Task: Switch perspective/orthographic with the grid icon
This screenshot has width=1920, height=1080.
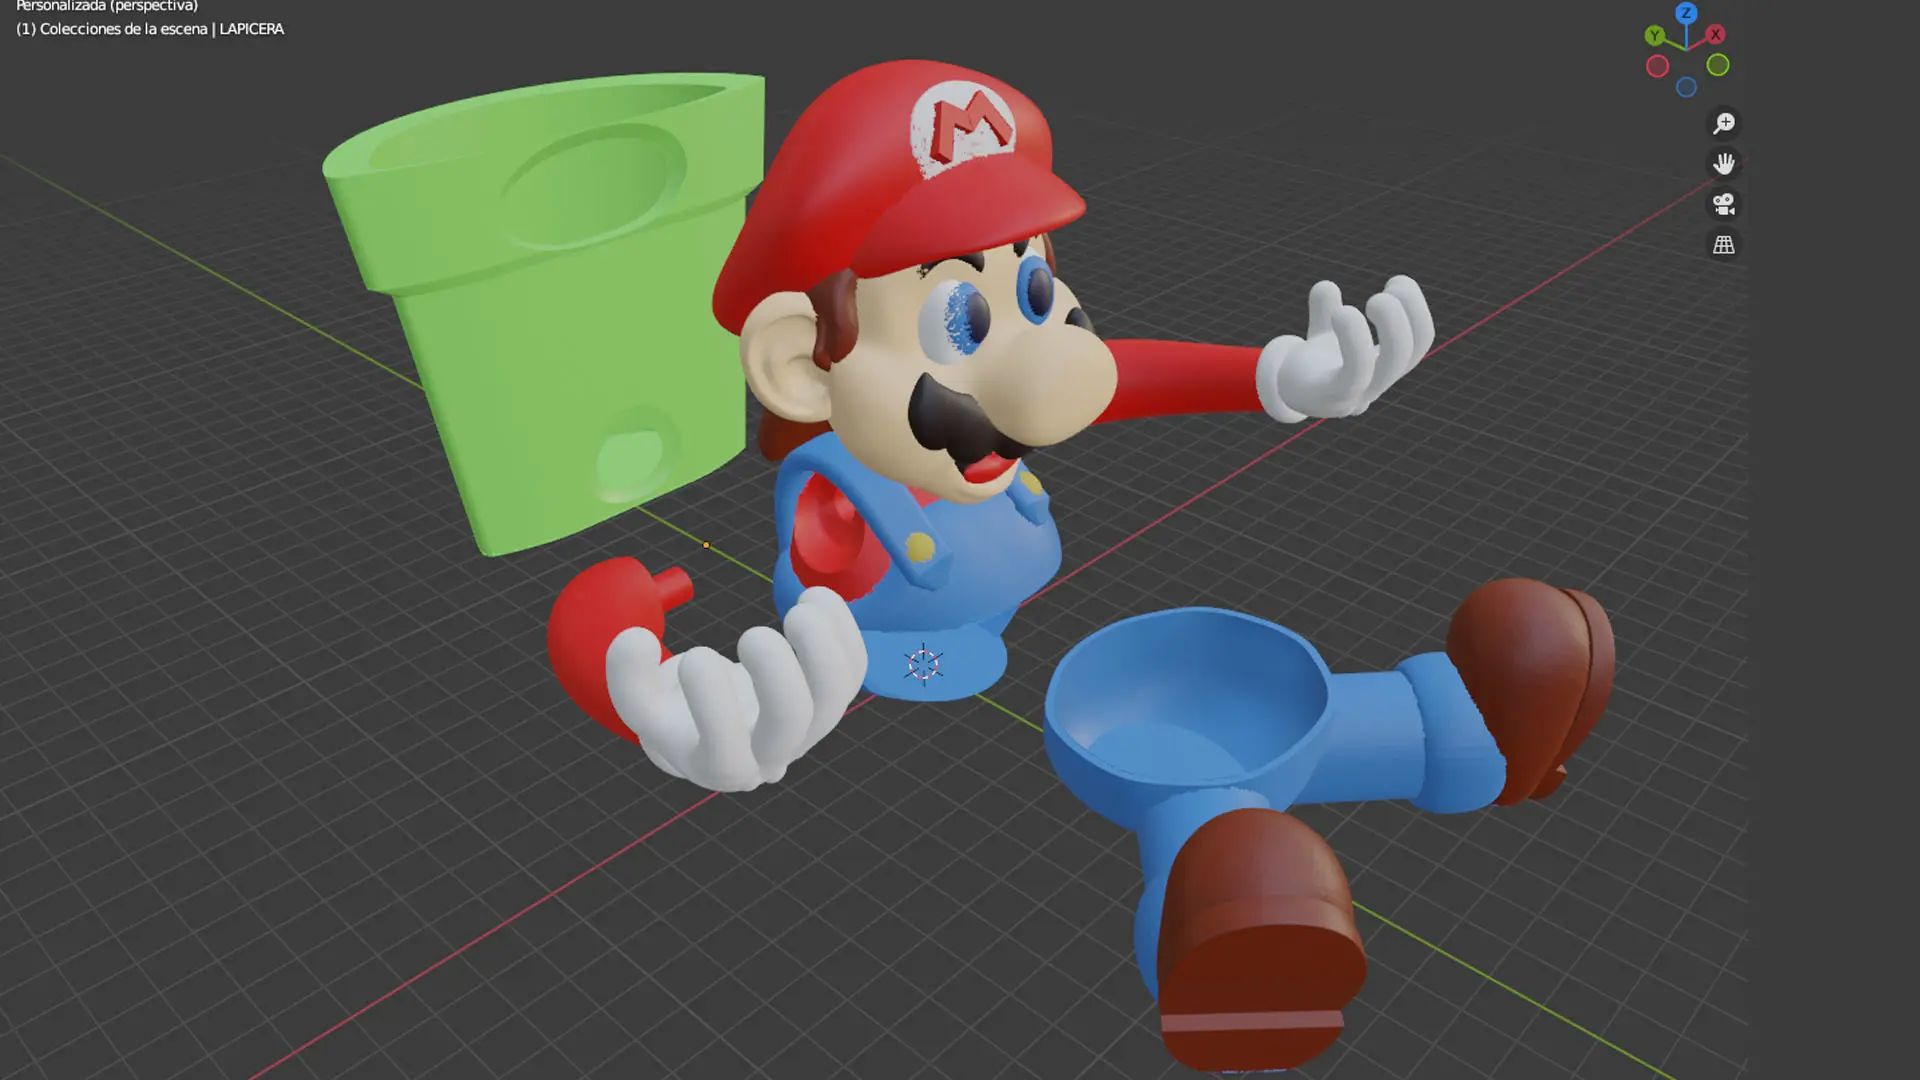Action: pyautogui.click(x=1723, y=244)
